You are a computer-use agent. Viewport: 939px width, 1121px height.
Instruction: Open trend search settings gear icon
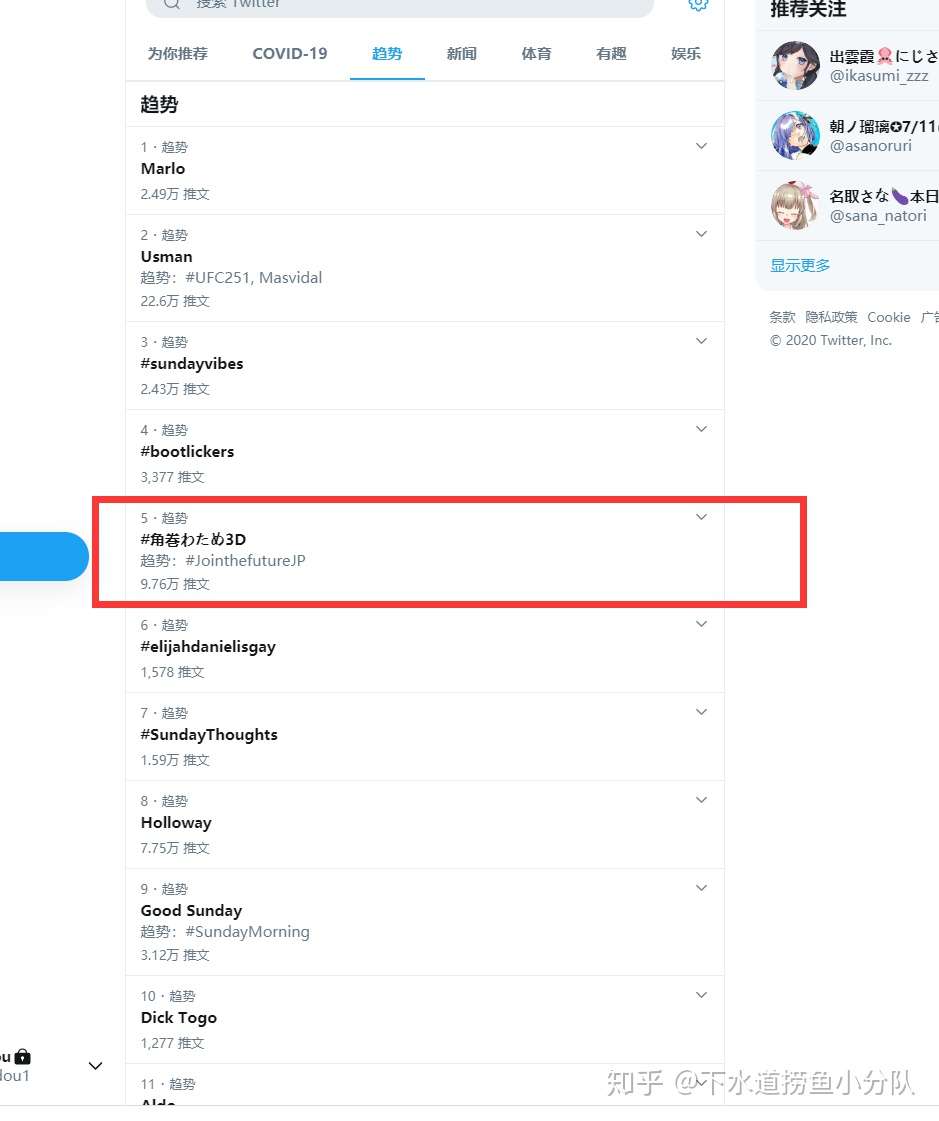pos(698,5)
